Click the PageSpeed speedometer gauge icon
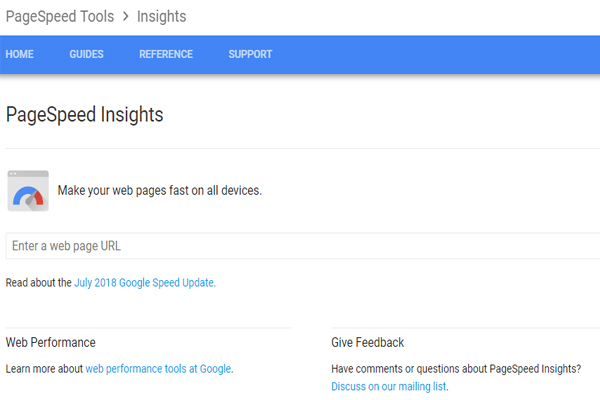Viewport: 600px width, 400px height. [x=28, y=191]
